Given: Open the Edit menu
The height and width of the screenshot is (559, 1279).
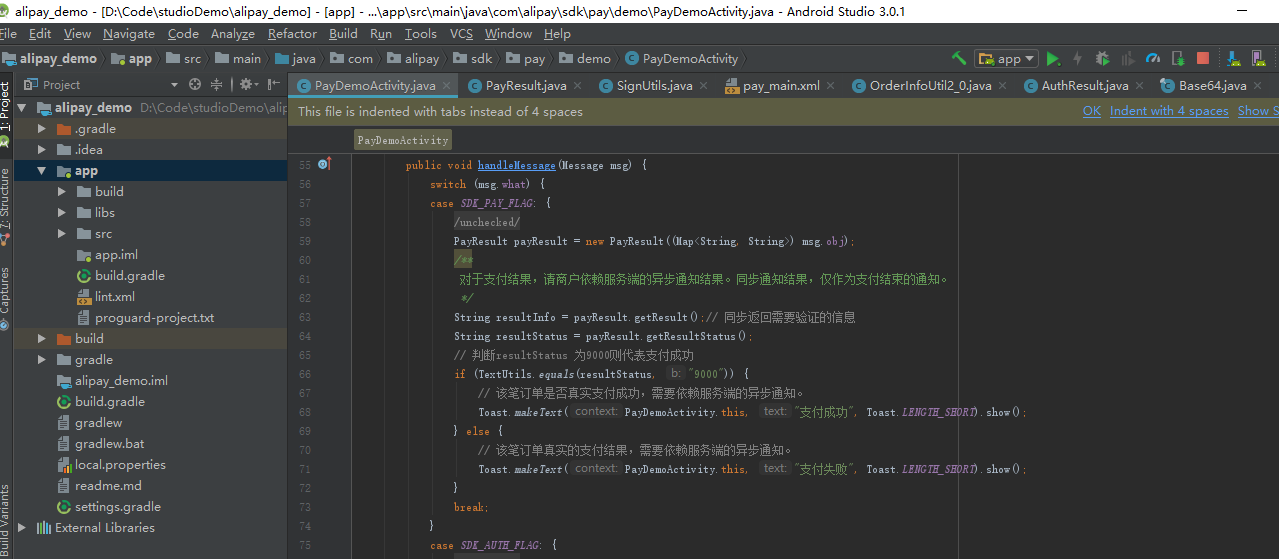Looking at the screenshot, I should tap(40, 33).
